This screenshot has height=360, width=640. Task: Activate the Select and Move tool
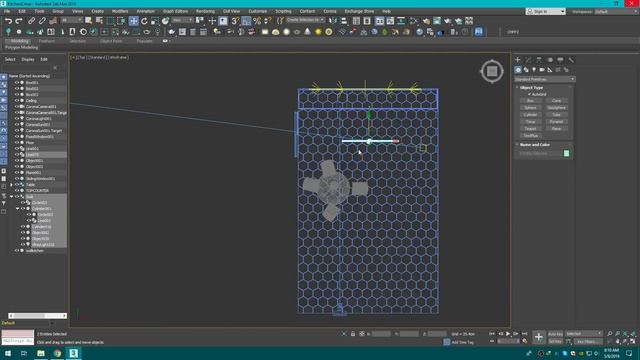tap(133, 21)
